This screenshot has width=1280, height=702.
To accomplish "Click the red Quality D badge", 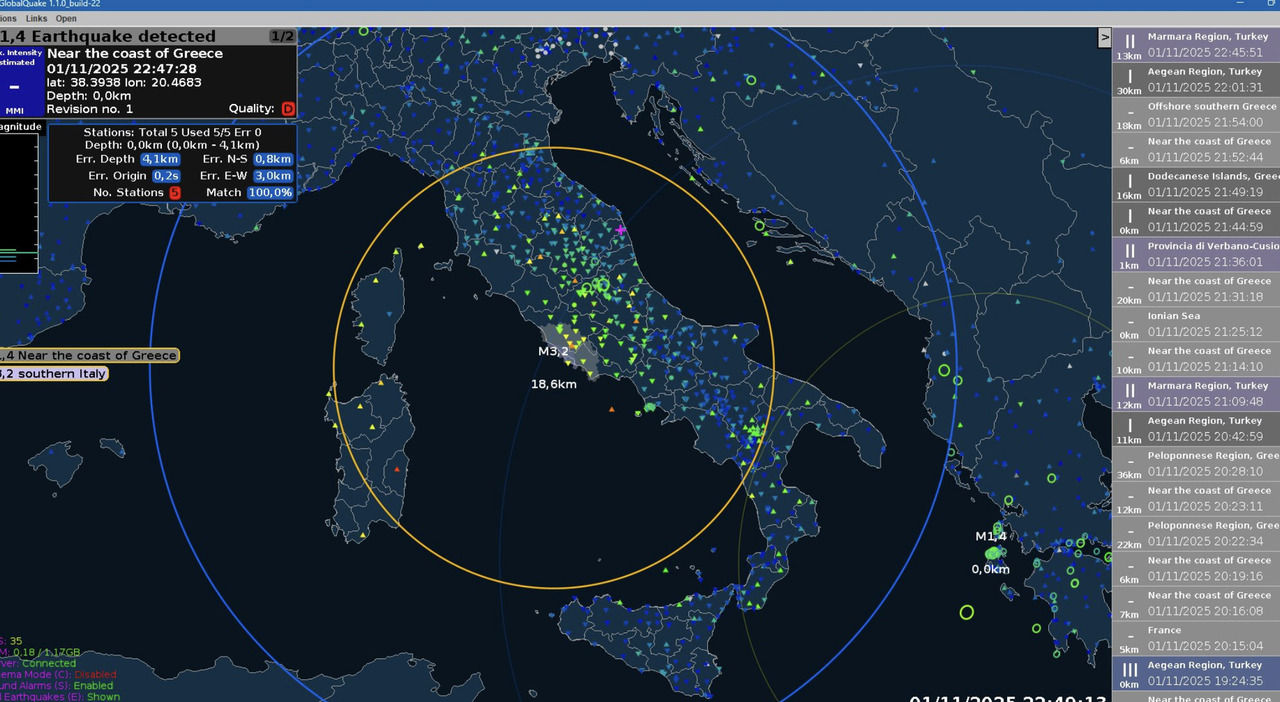I will pos(288,108).
